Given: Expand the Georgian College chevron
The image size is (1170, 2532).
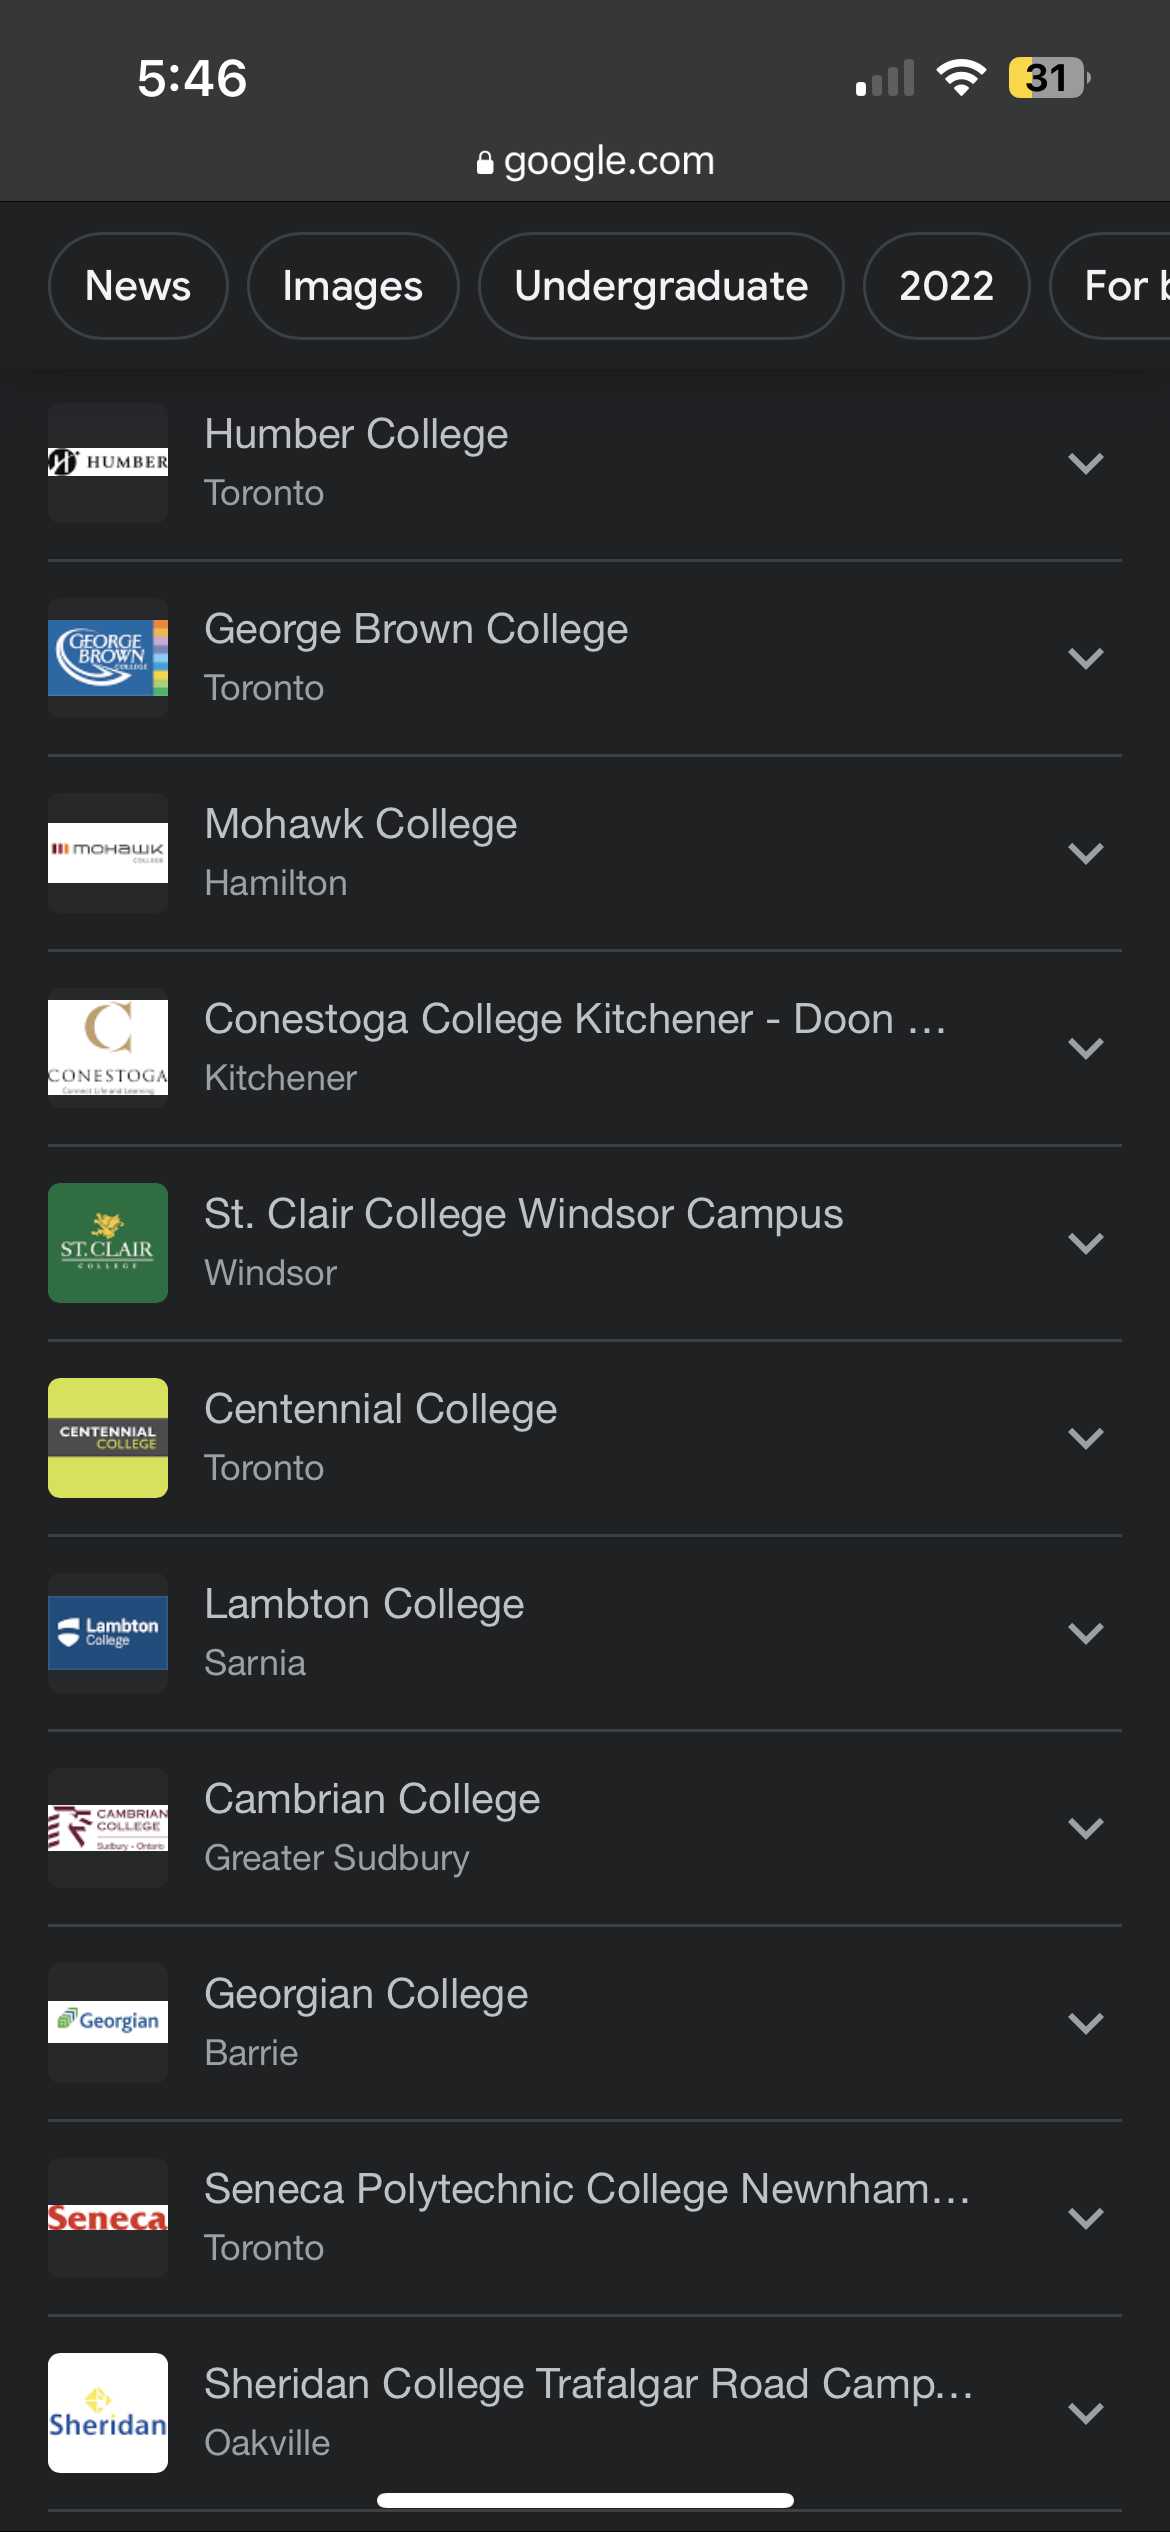Looking at the screenshot, I should [x=1085, y=2023].
